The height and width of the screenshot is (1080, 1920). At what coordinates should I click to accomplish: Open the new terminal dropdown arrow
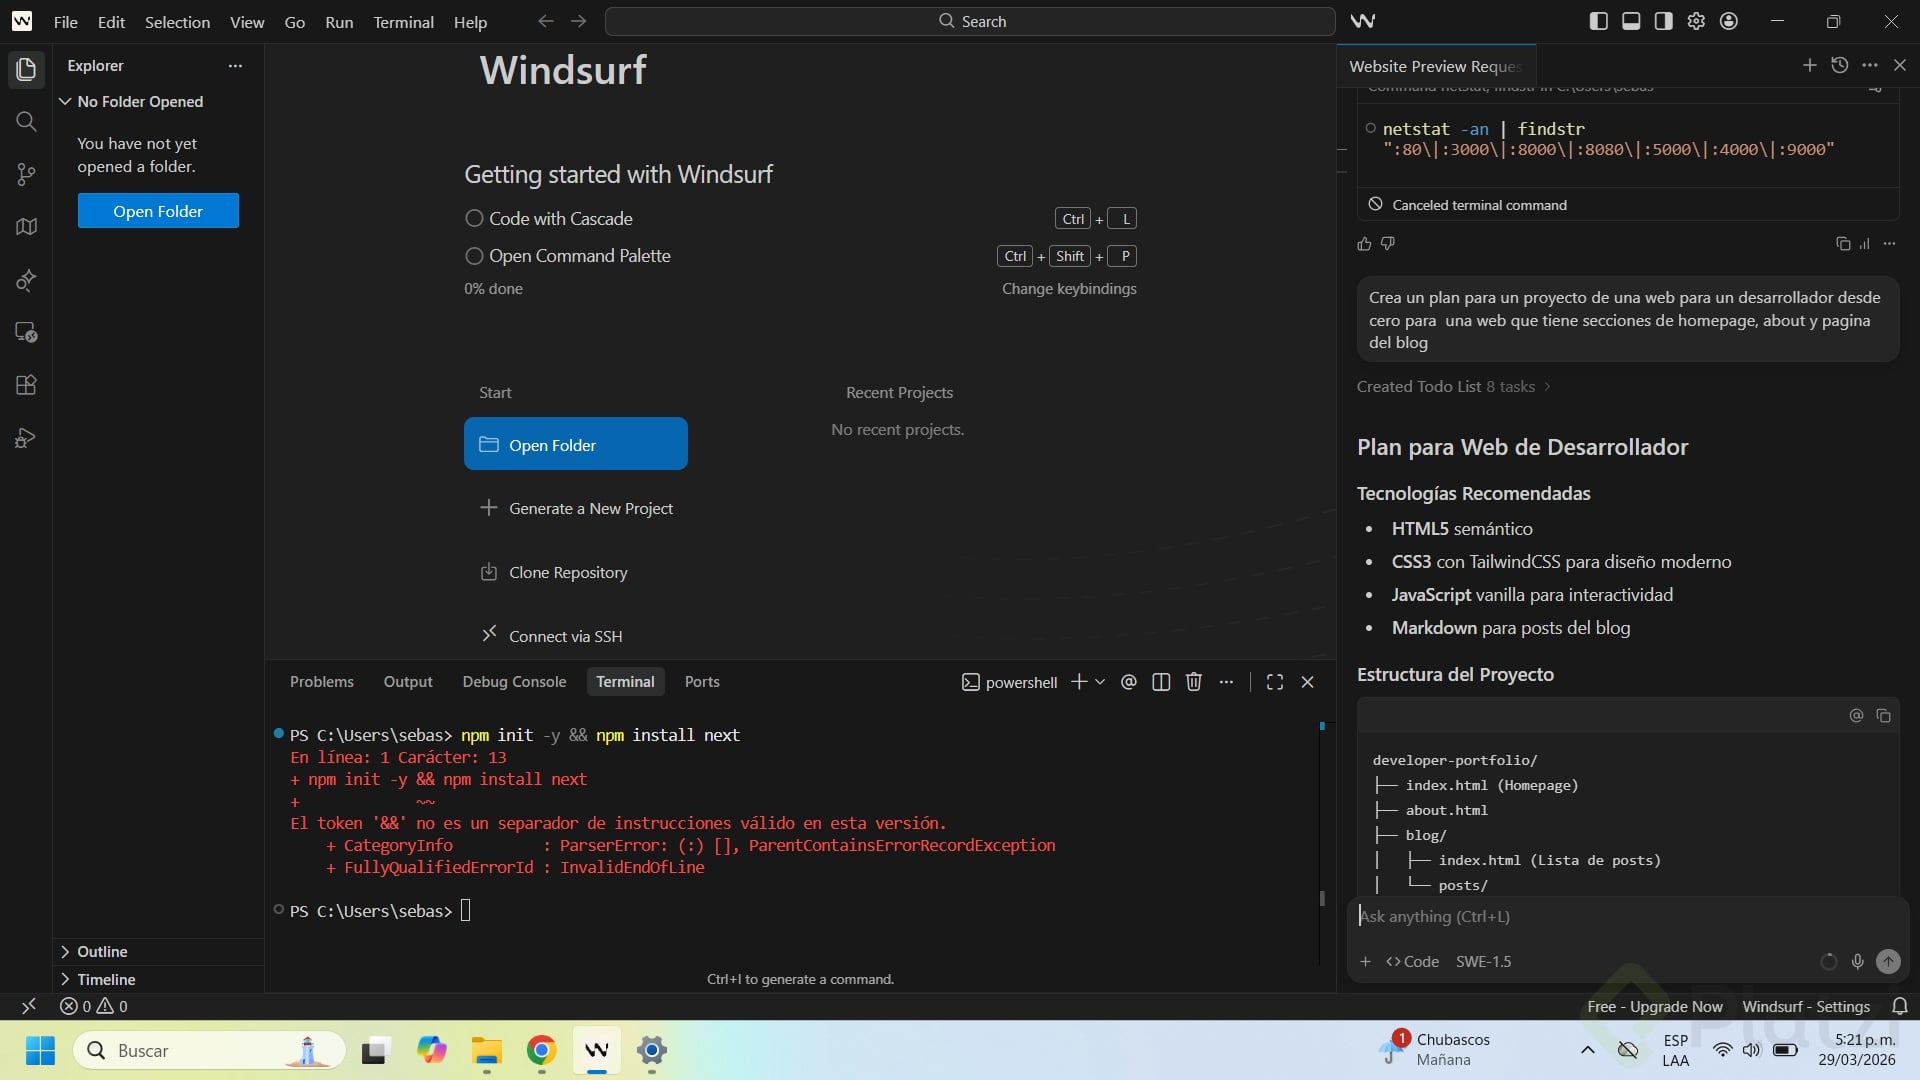pos(1100,682)
